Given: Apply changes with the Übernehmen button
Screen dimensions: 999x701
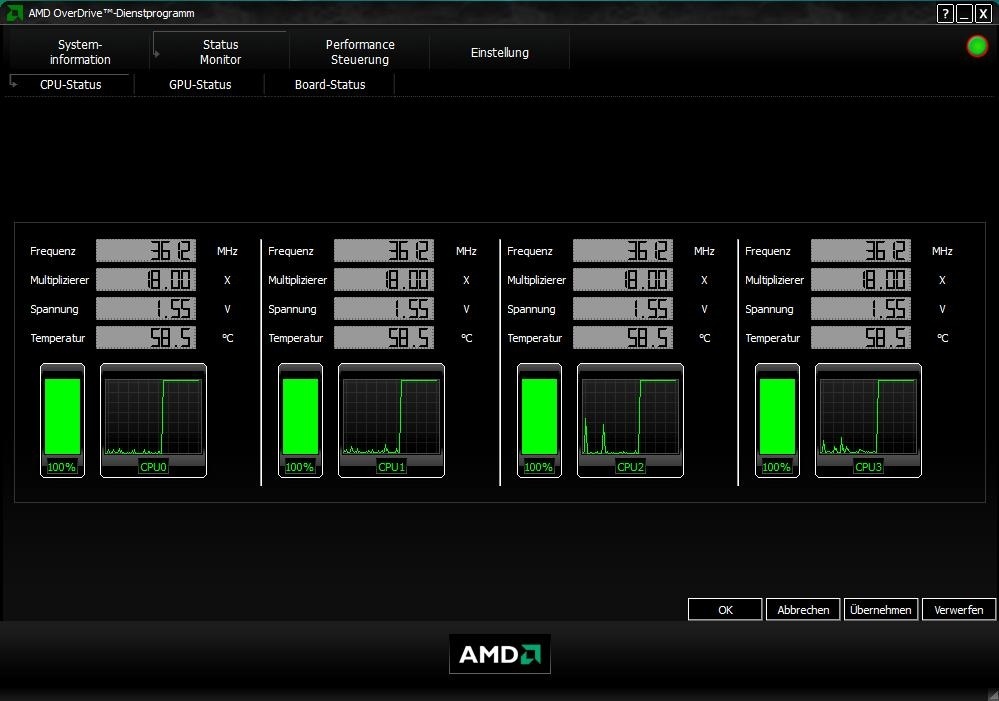Looking at the screenshot, I should [x=880, y=609].
